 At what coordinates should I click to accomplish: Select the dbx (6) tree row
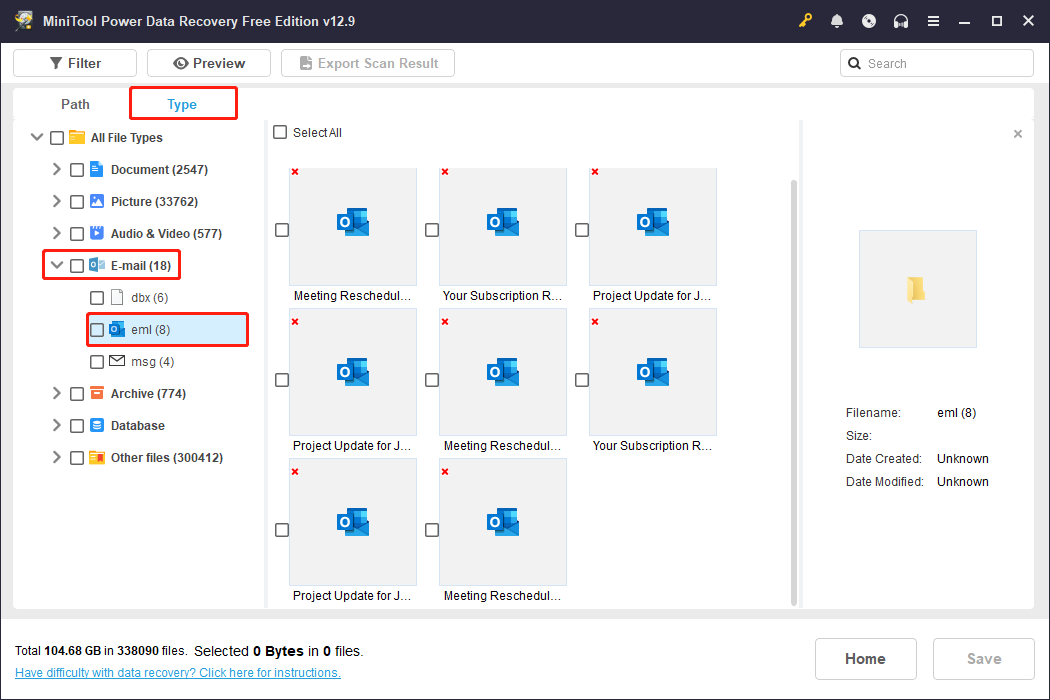(129, 297)
